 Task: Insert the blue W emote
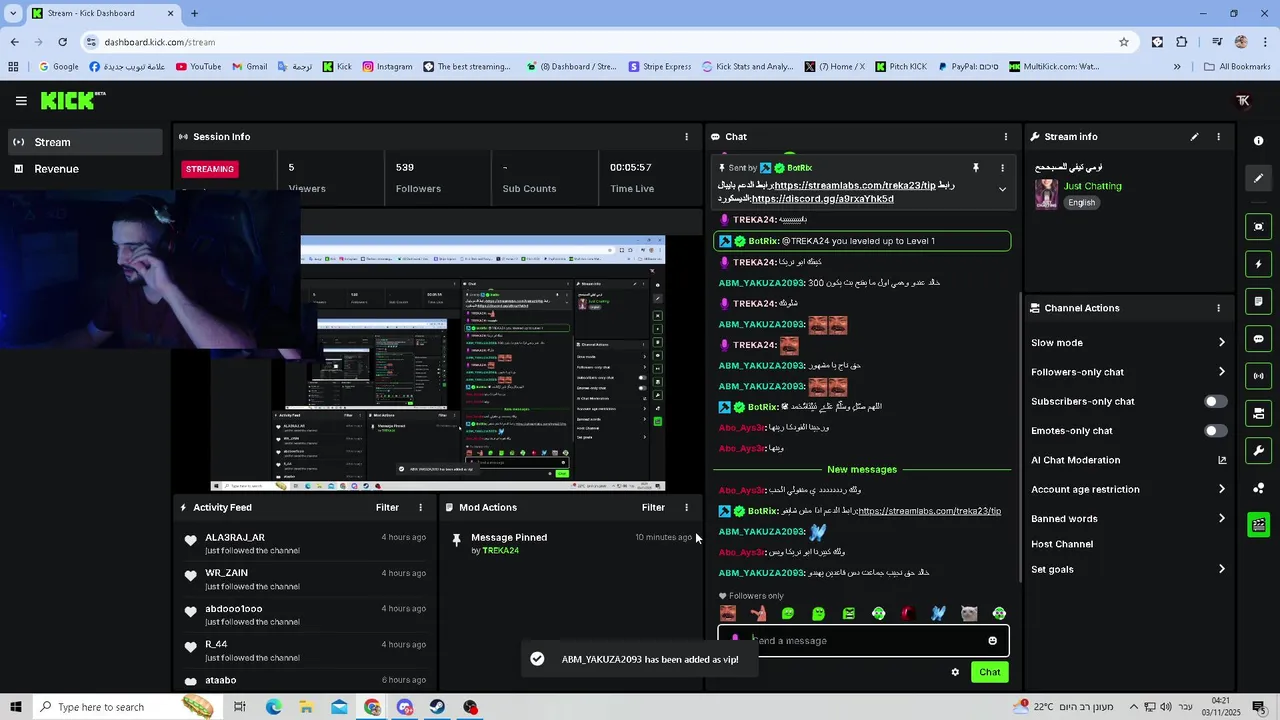point(939,614)
